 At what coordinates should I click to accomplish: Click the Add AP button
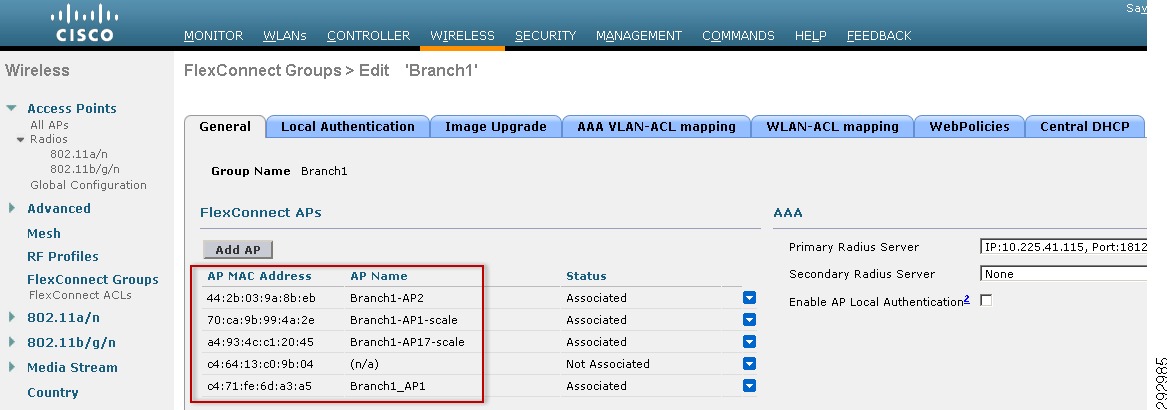pos(238,249)
